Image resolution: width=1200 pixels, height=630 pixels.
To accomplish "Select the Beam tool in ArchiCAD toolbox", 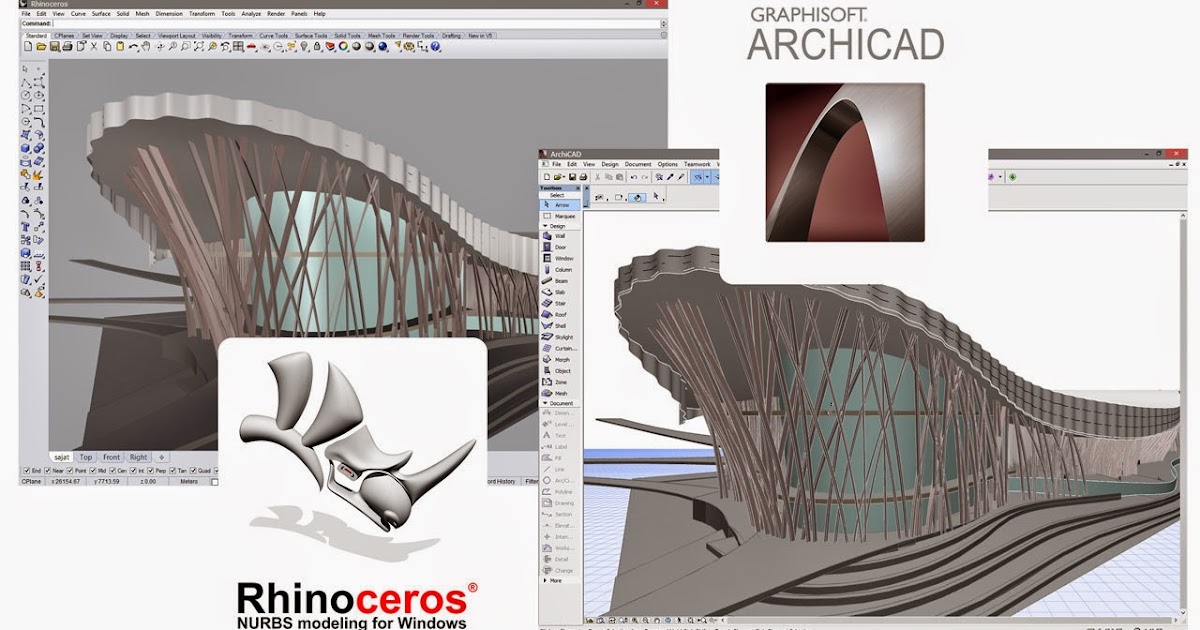I will coord(561,281).
